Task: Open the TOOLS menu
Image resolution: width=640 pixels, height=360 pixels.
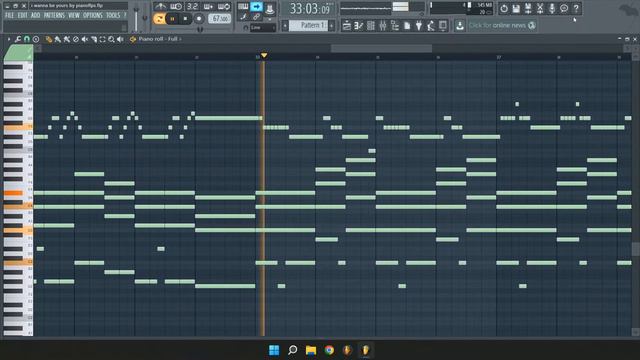Action: (113, 16)
